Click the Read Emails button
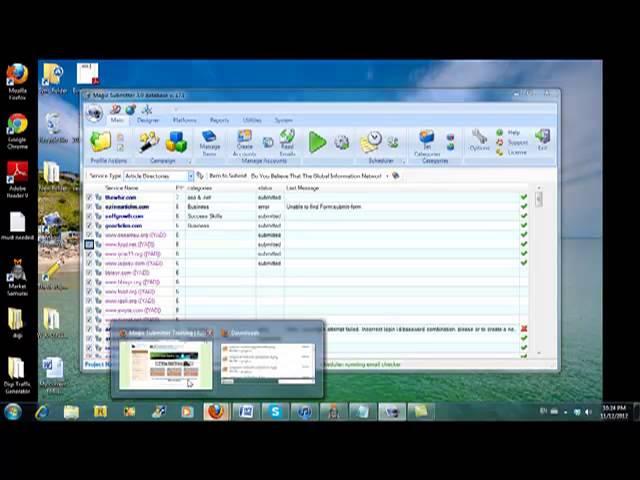 coord(287,143)
